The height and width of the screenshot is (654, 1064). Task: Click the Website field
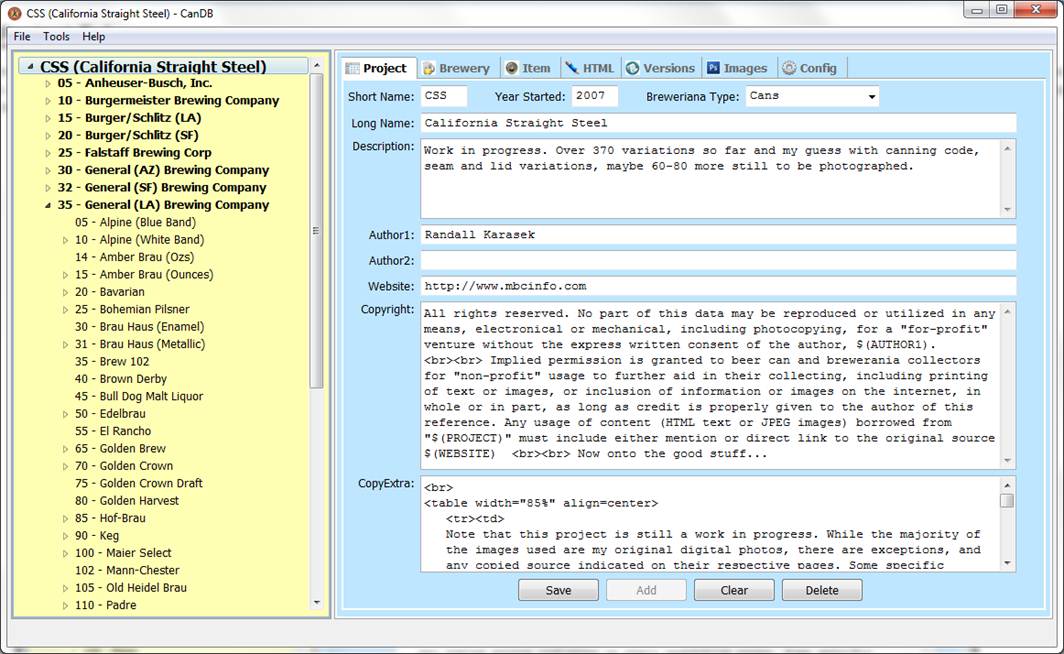[x=718, y=286]
